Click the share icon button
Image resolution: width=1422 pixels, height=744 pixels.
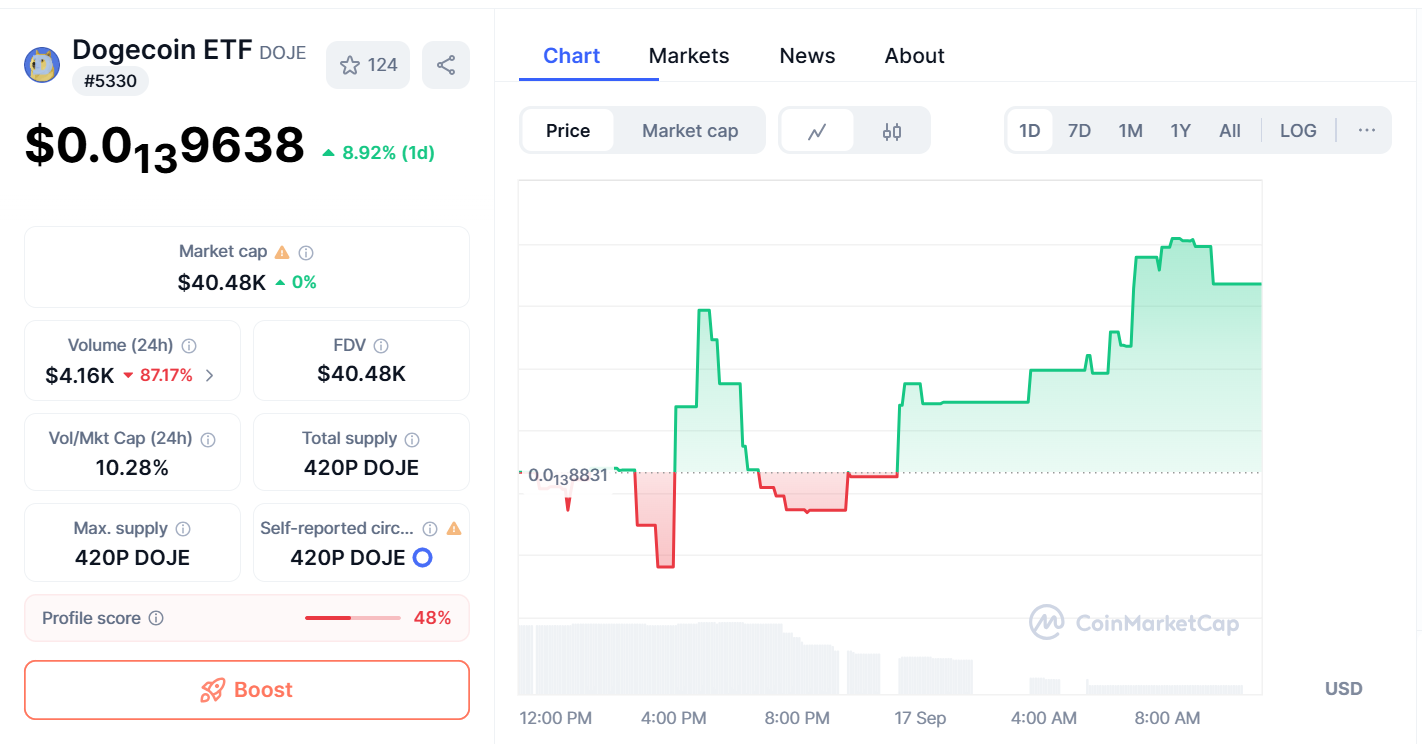pos(446,65)
